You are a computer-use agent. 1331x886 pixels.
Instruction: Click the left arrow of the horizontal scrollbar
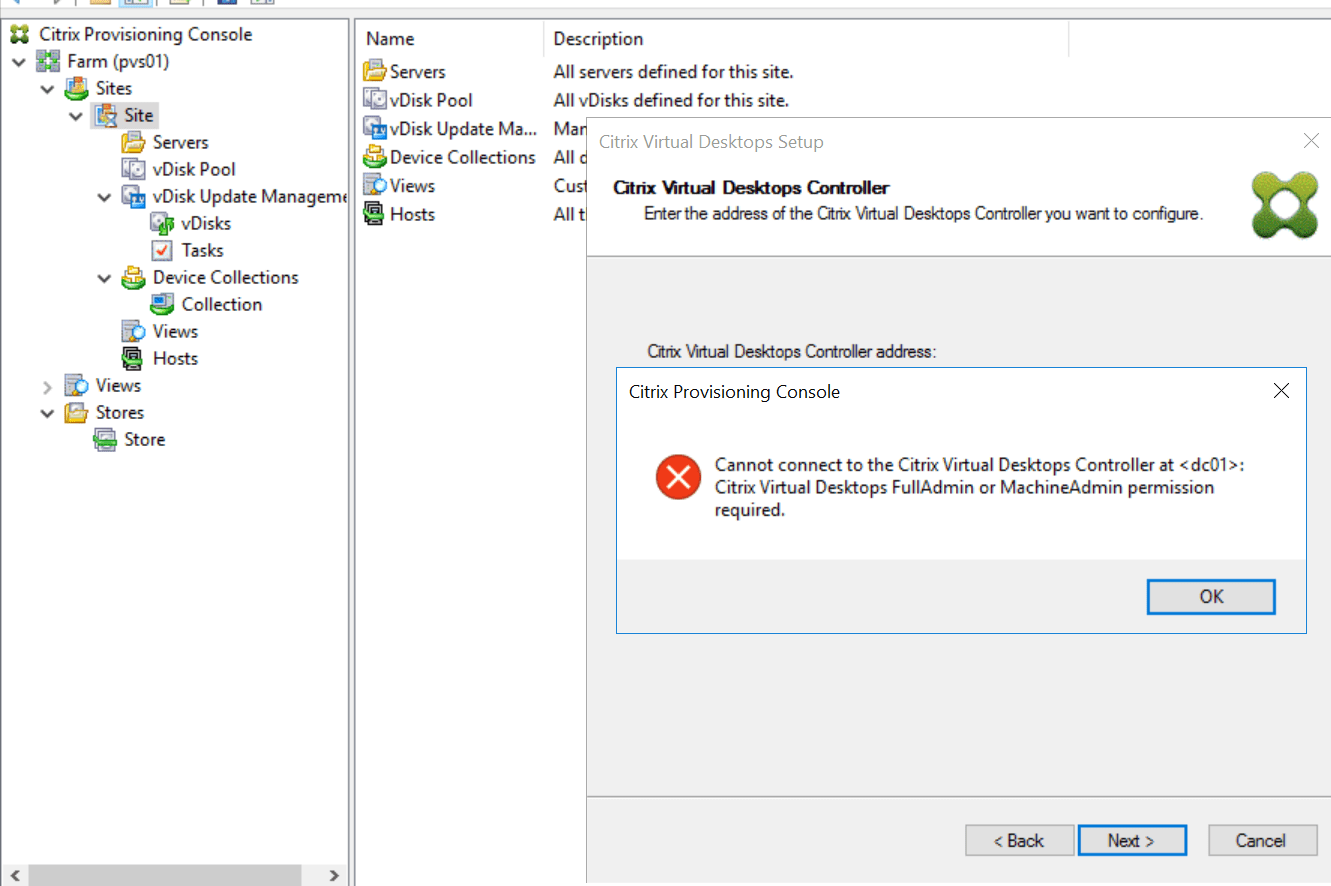point(14,874)
